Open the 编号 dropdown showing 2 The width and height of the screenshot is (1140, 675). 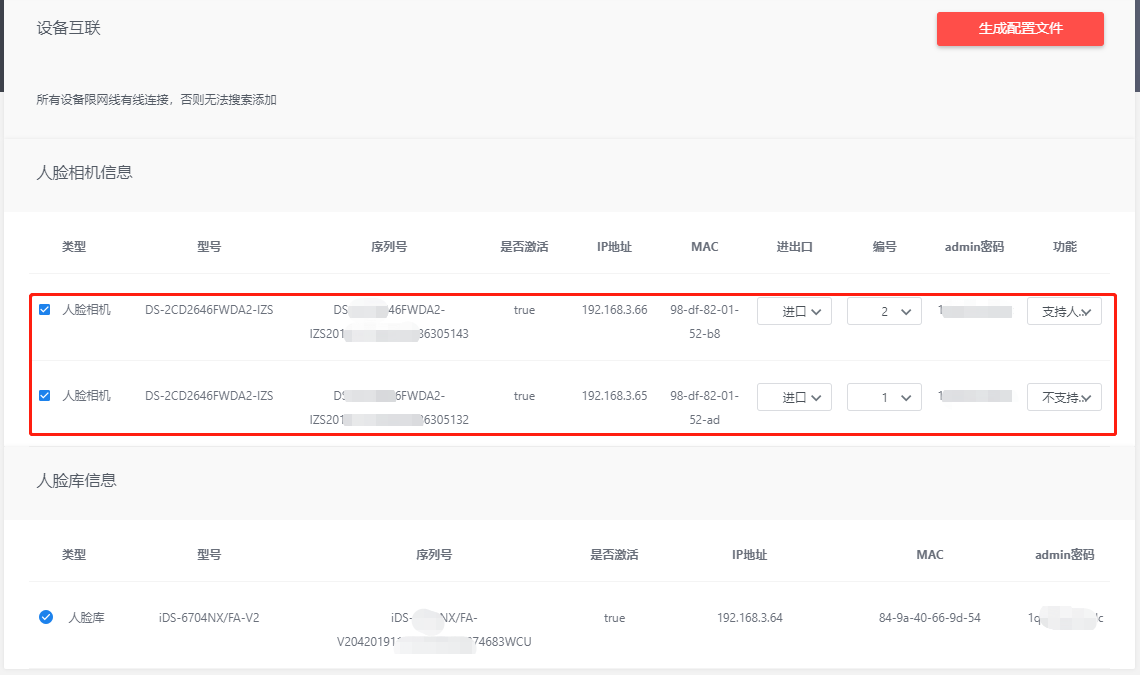point(884,311)
